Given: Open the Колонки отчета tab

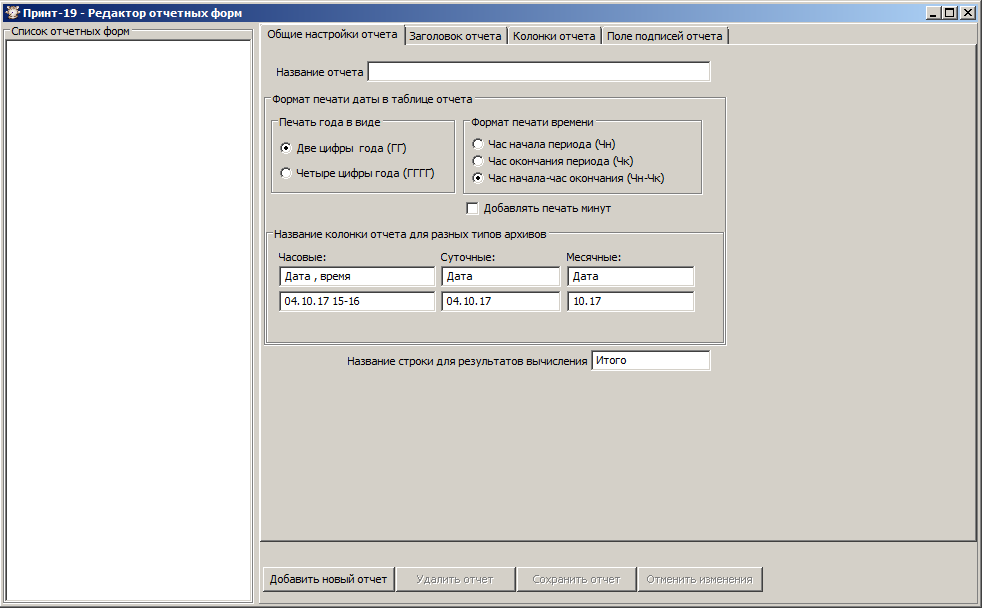Looking at the screenshot, I should tap(554, 36).
